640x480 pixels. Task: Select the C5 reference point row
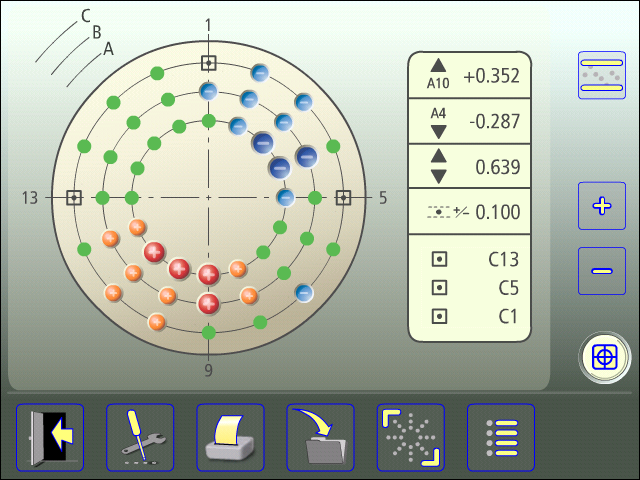[x=477, y=288]
